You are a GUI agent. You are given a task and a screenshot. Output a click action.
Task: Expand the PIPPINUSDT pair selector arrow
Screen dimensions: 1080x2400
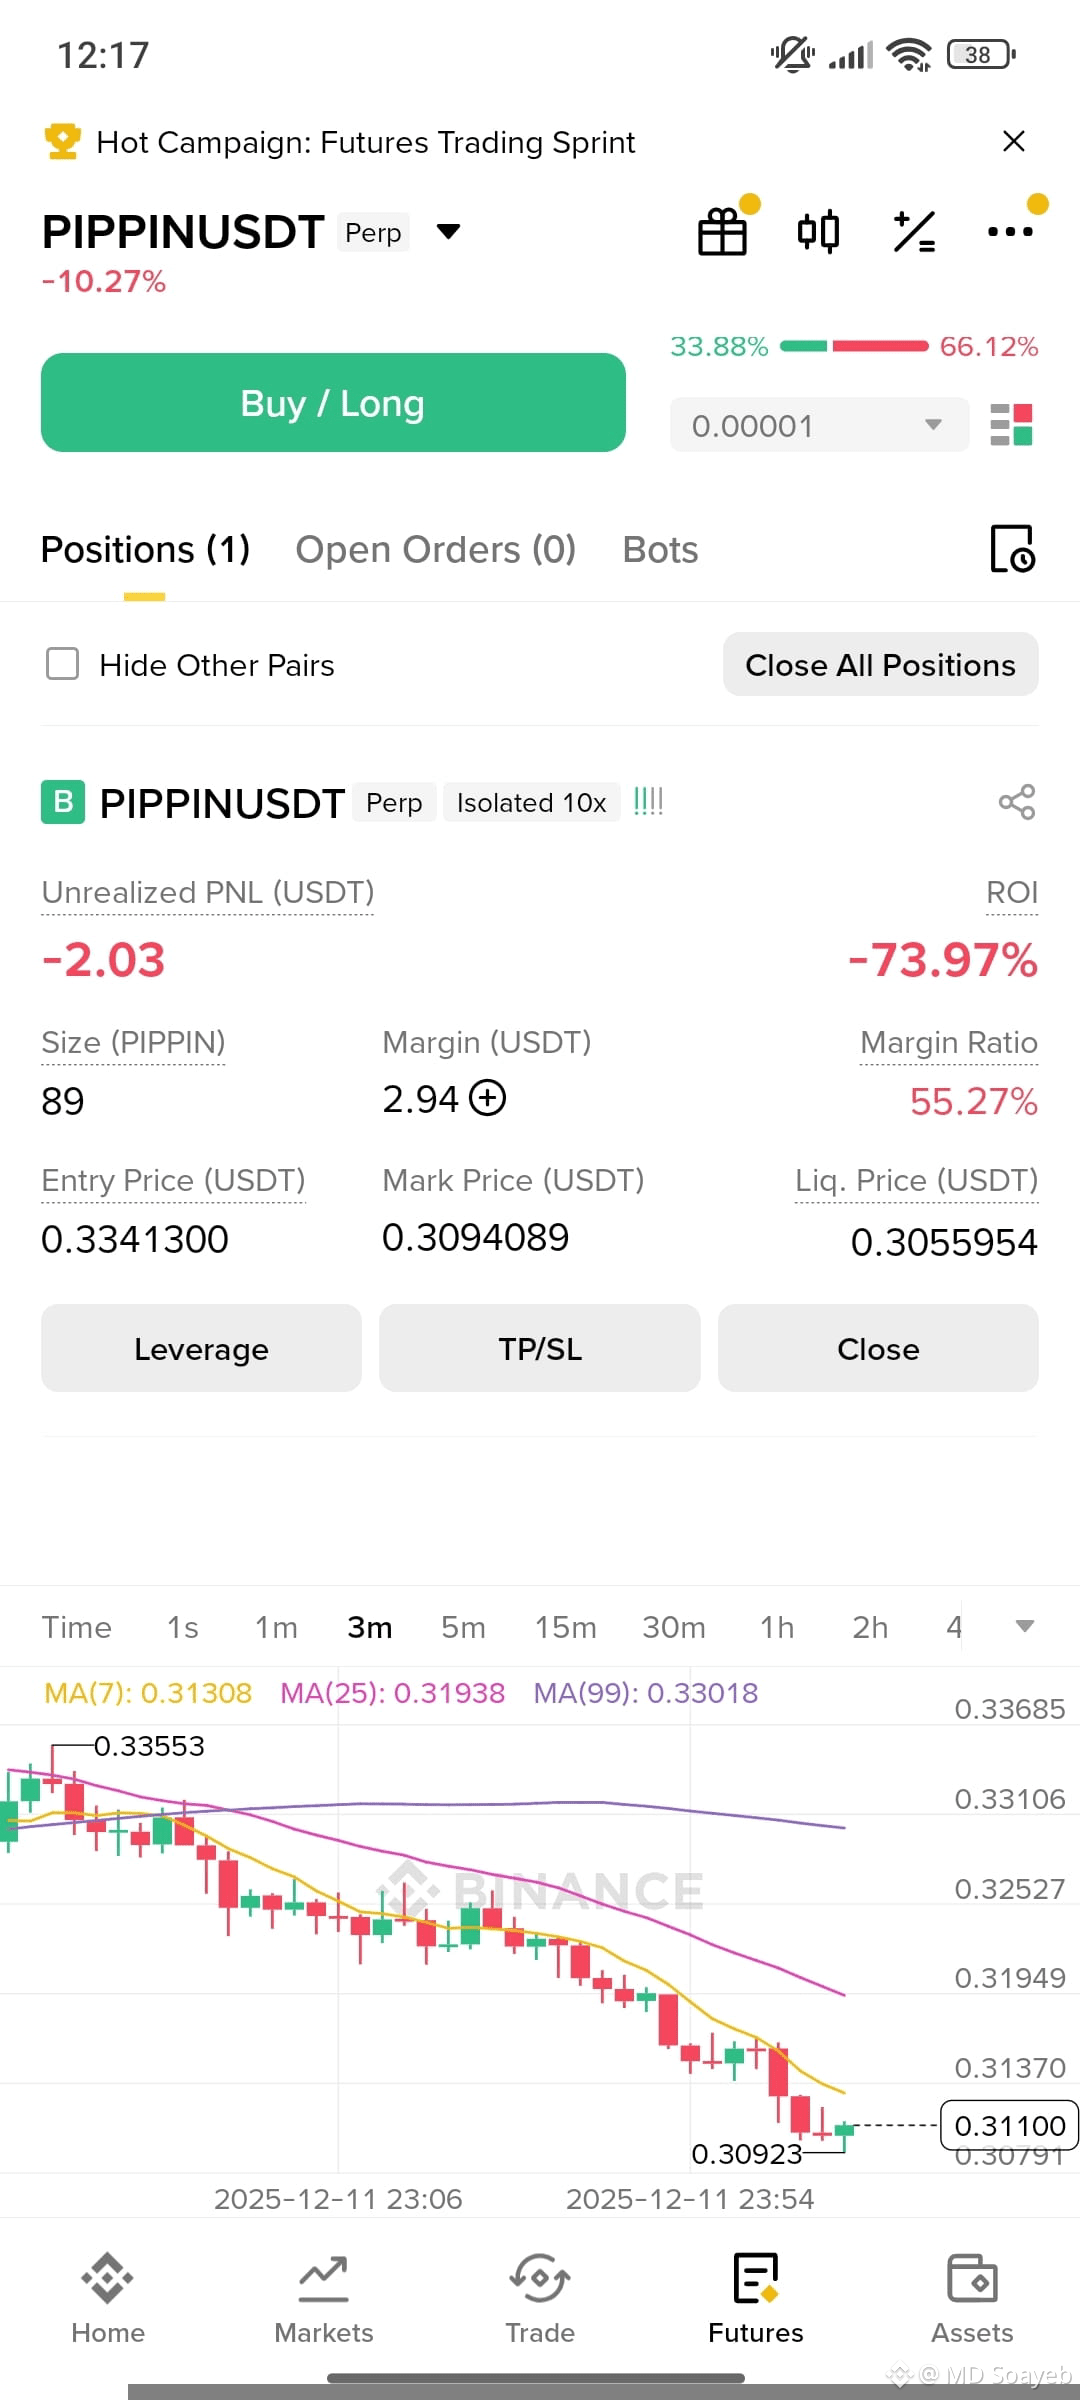pos(449,232)
